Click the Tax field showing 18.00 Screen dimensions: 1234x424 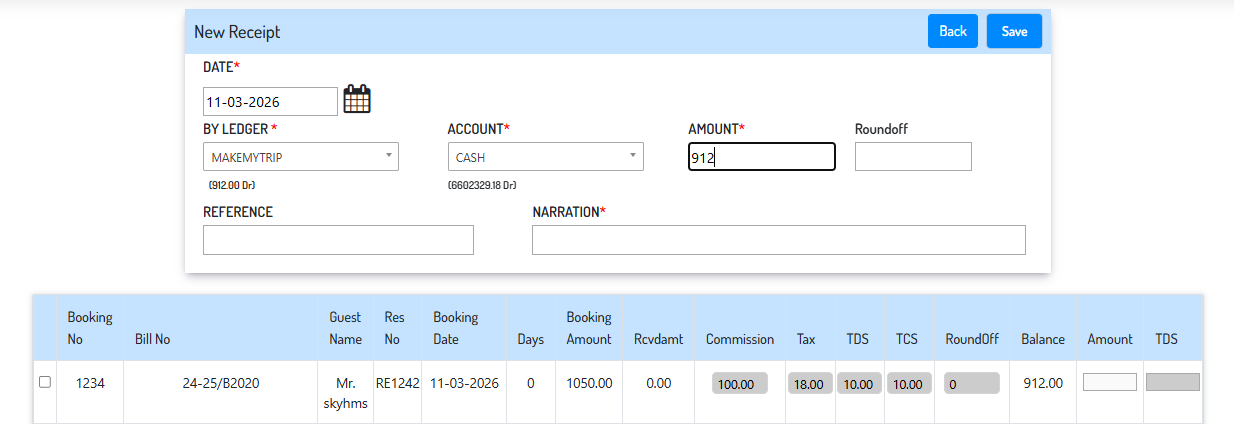[x=809, y=384]
